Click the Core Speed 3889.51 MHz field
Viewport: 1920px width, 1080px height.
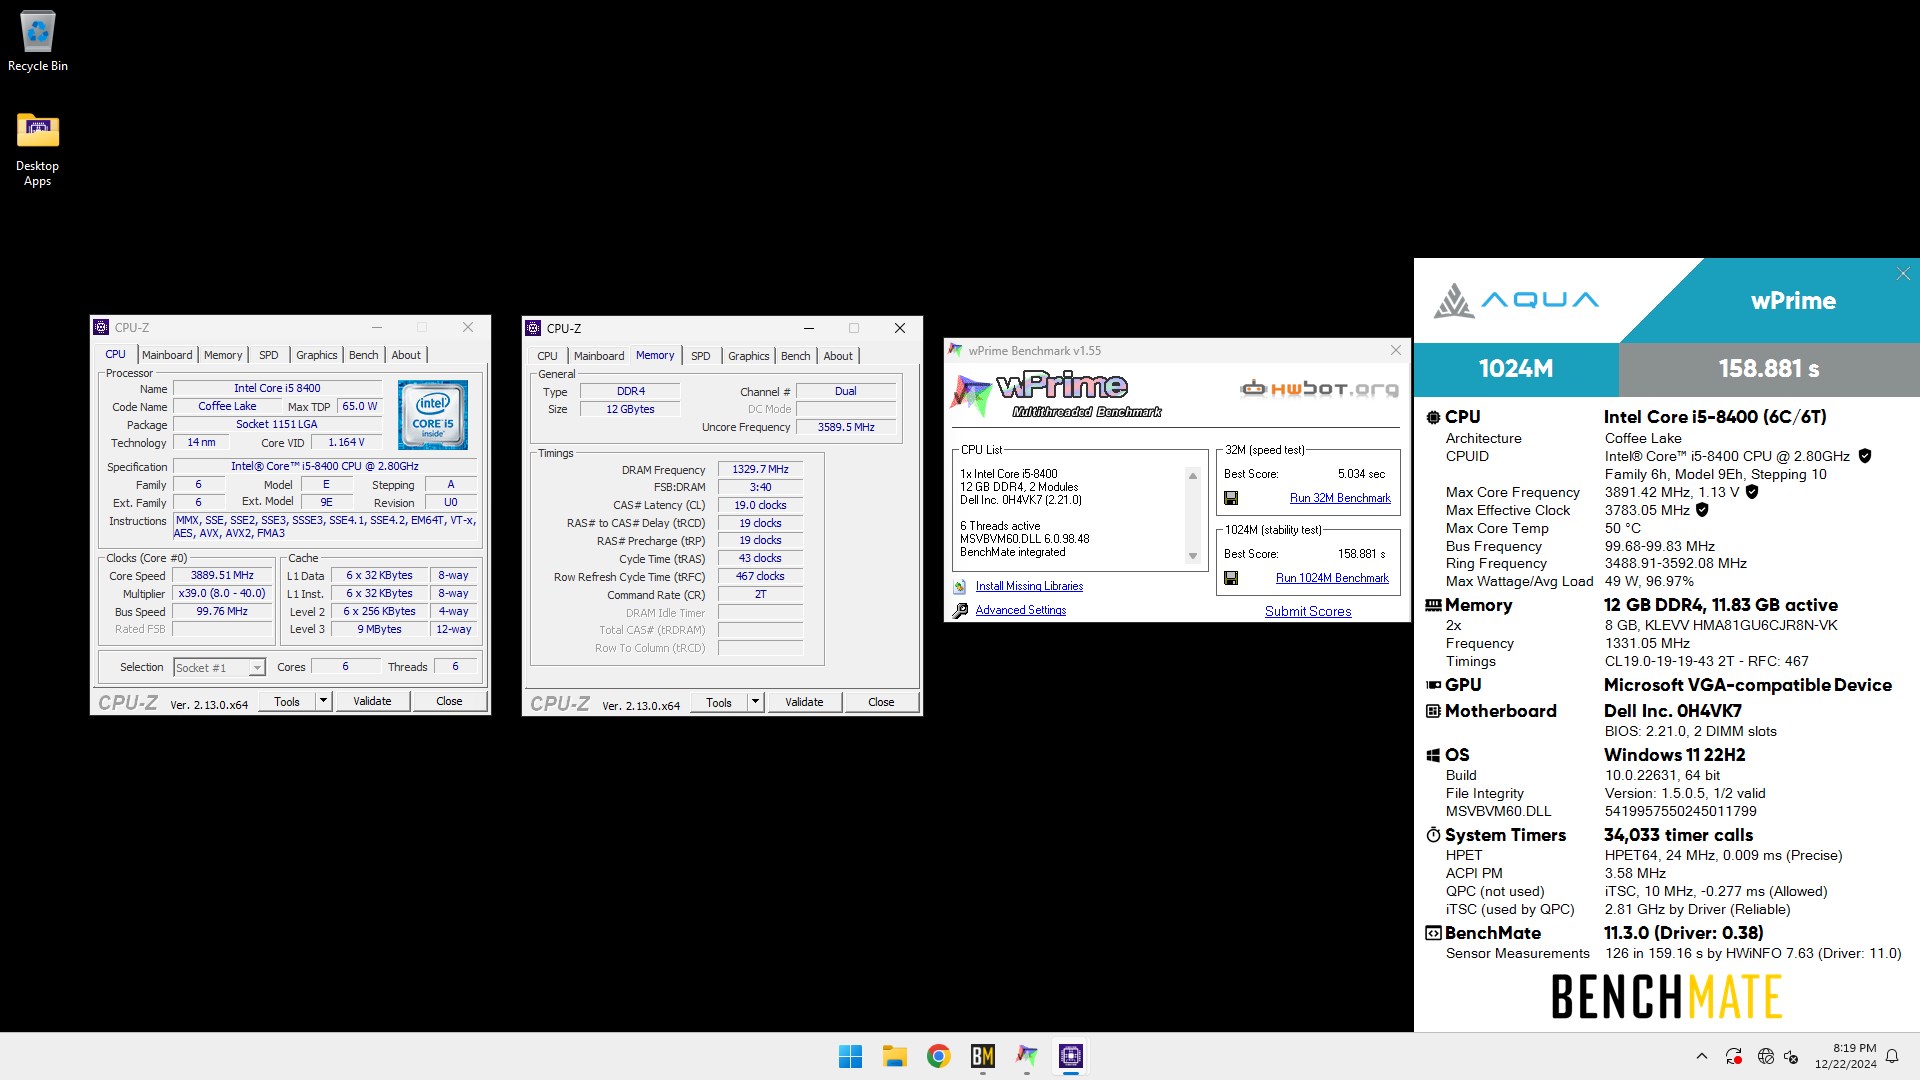(222, 575)
